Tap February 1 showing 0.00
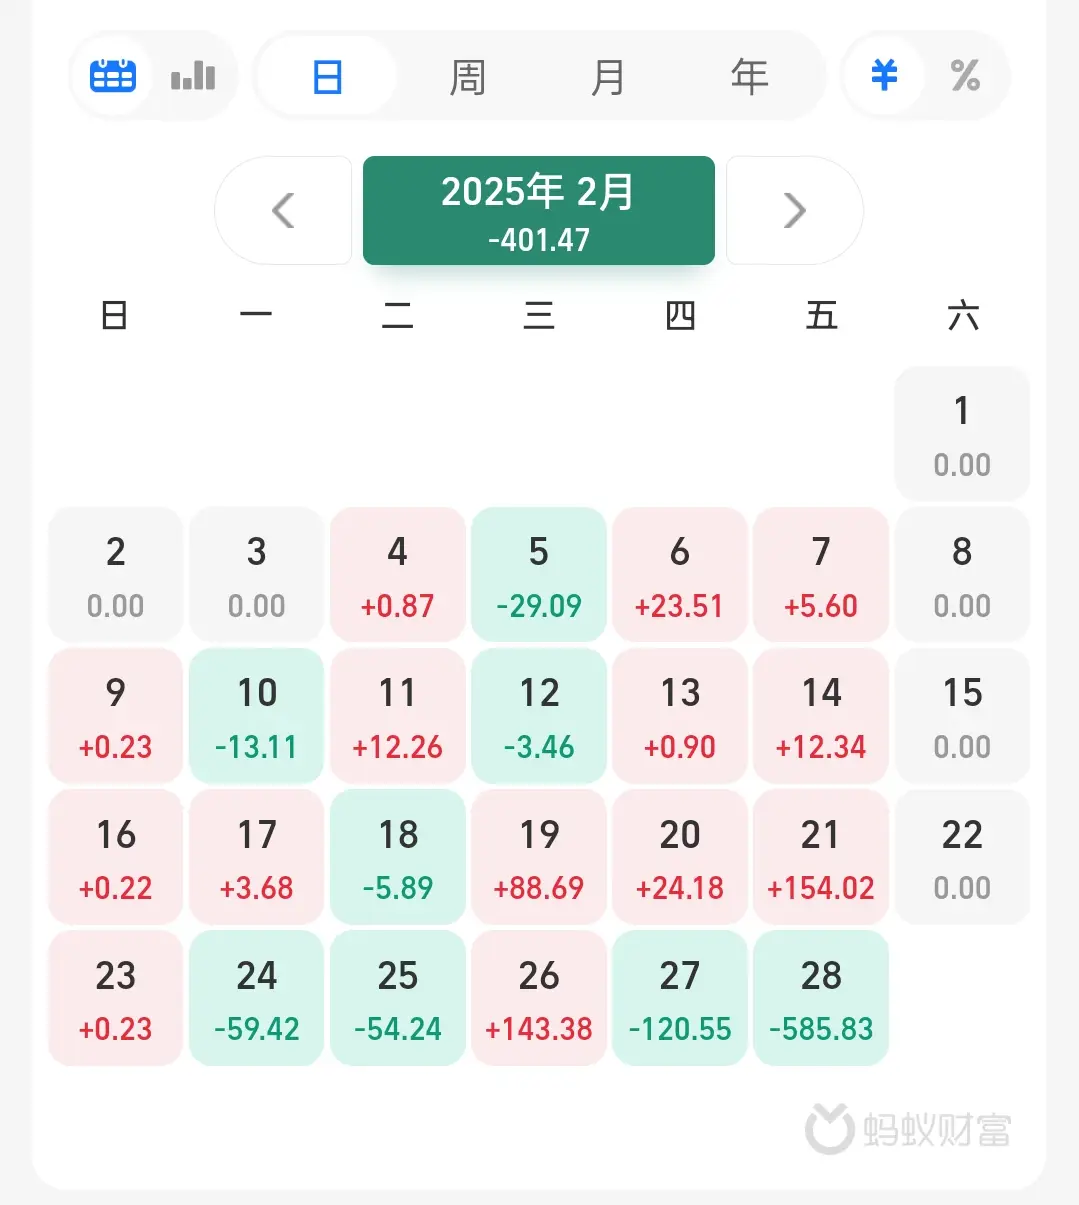 (x=961, y=434)
